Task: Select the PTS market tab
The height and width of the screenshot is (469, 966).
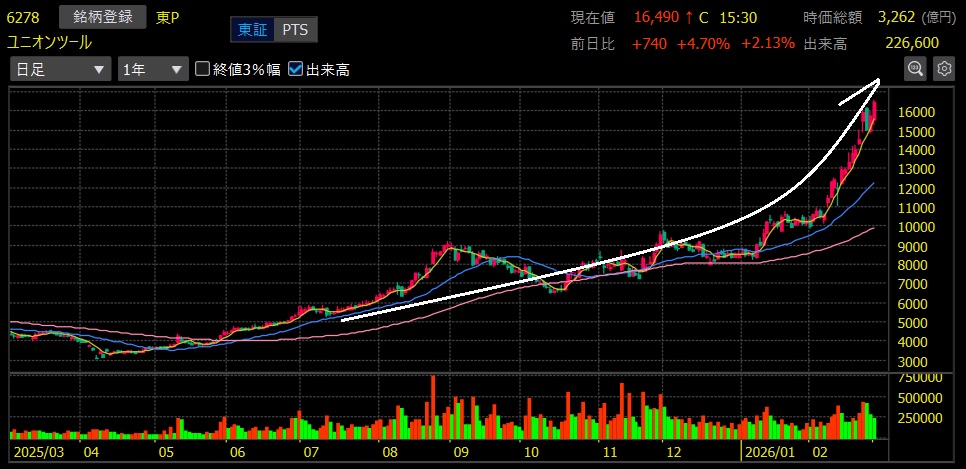Action: click(295, 30)
